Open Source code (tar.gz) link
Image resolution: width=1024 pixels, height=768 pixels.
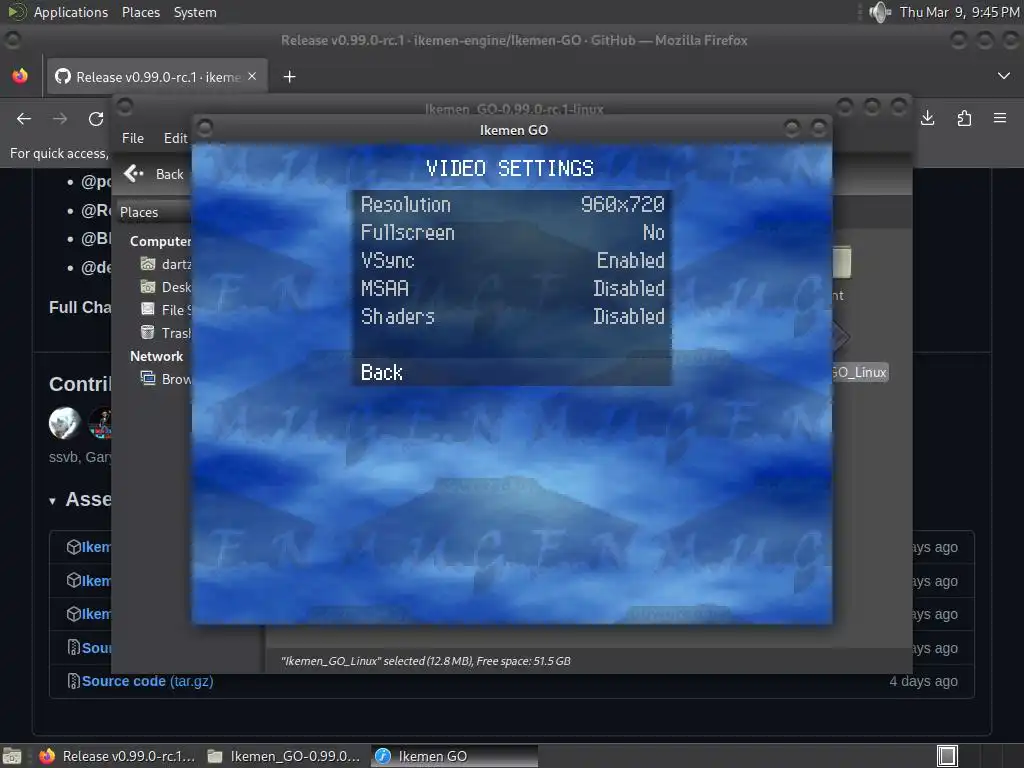(148, 681)
